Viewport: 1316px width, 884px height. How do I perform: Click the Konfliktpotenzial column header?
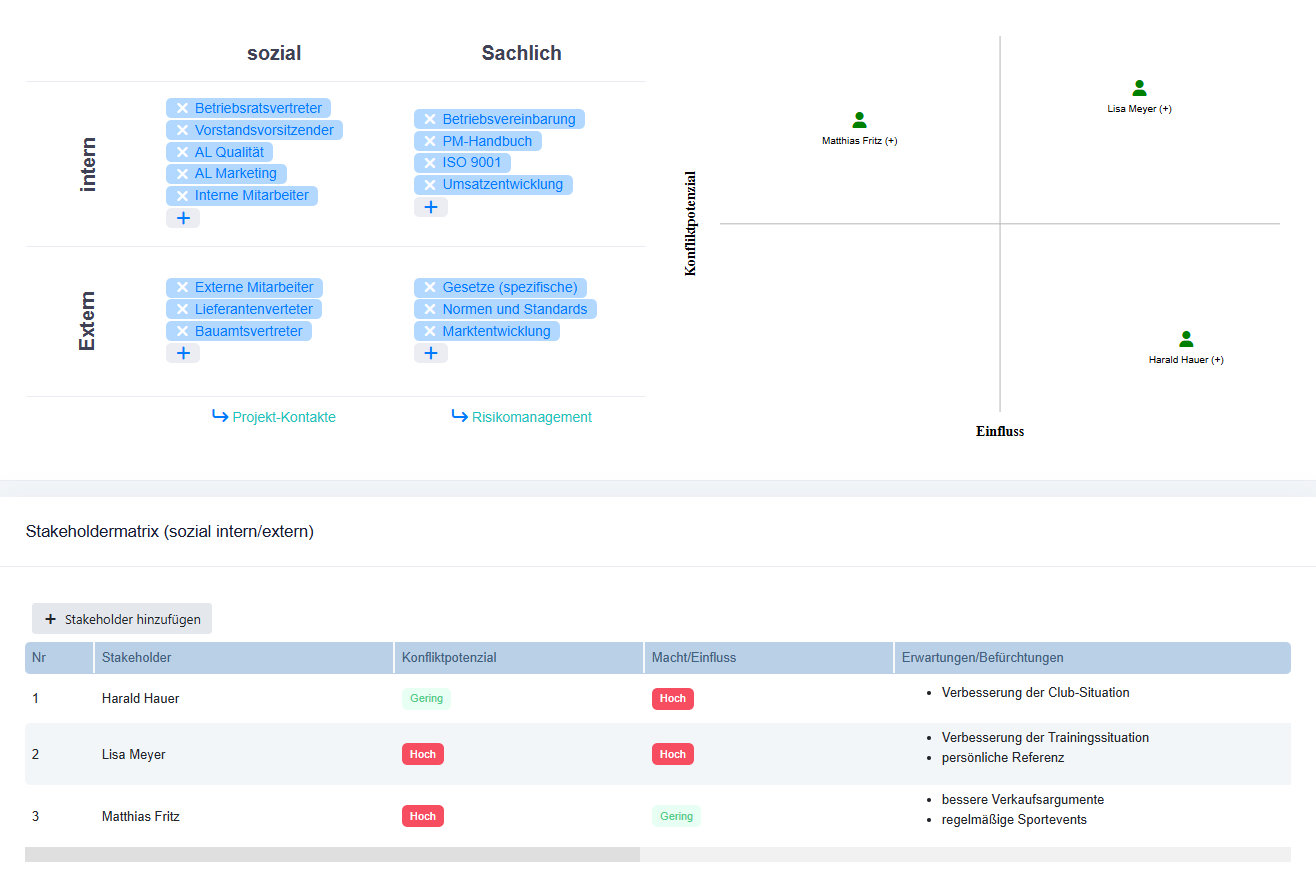pos(519,658)
